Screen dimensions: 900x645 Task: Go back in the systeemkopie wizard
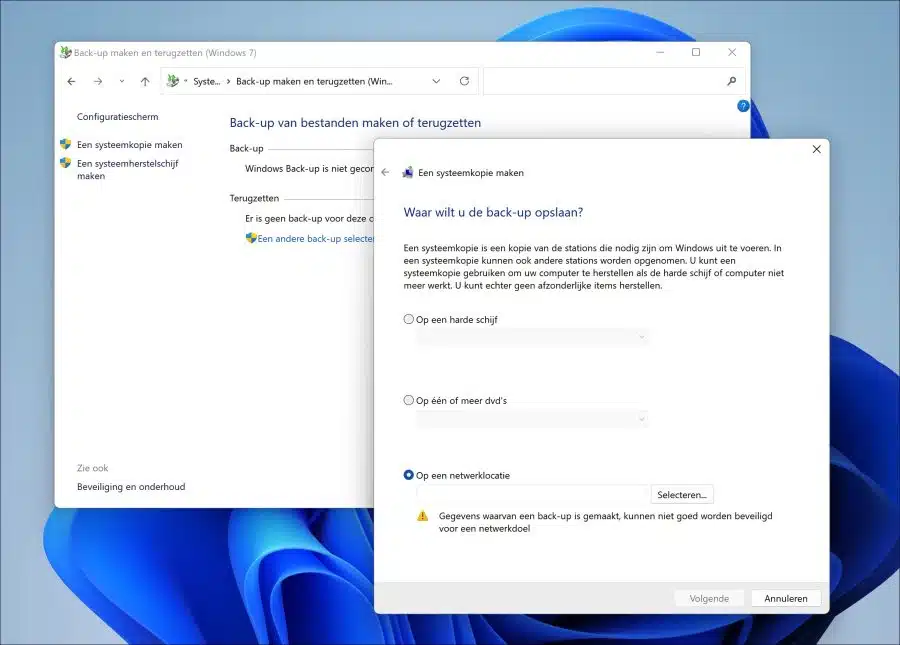click(385, 172)
